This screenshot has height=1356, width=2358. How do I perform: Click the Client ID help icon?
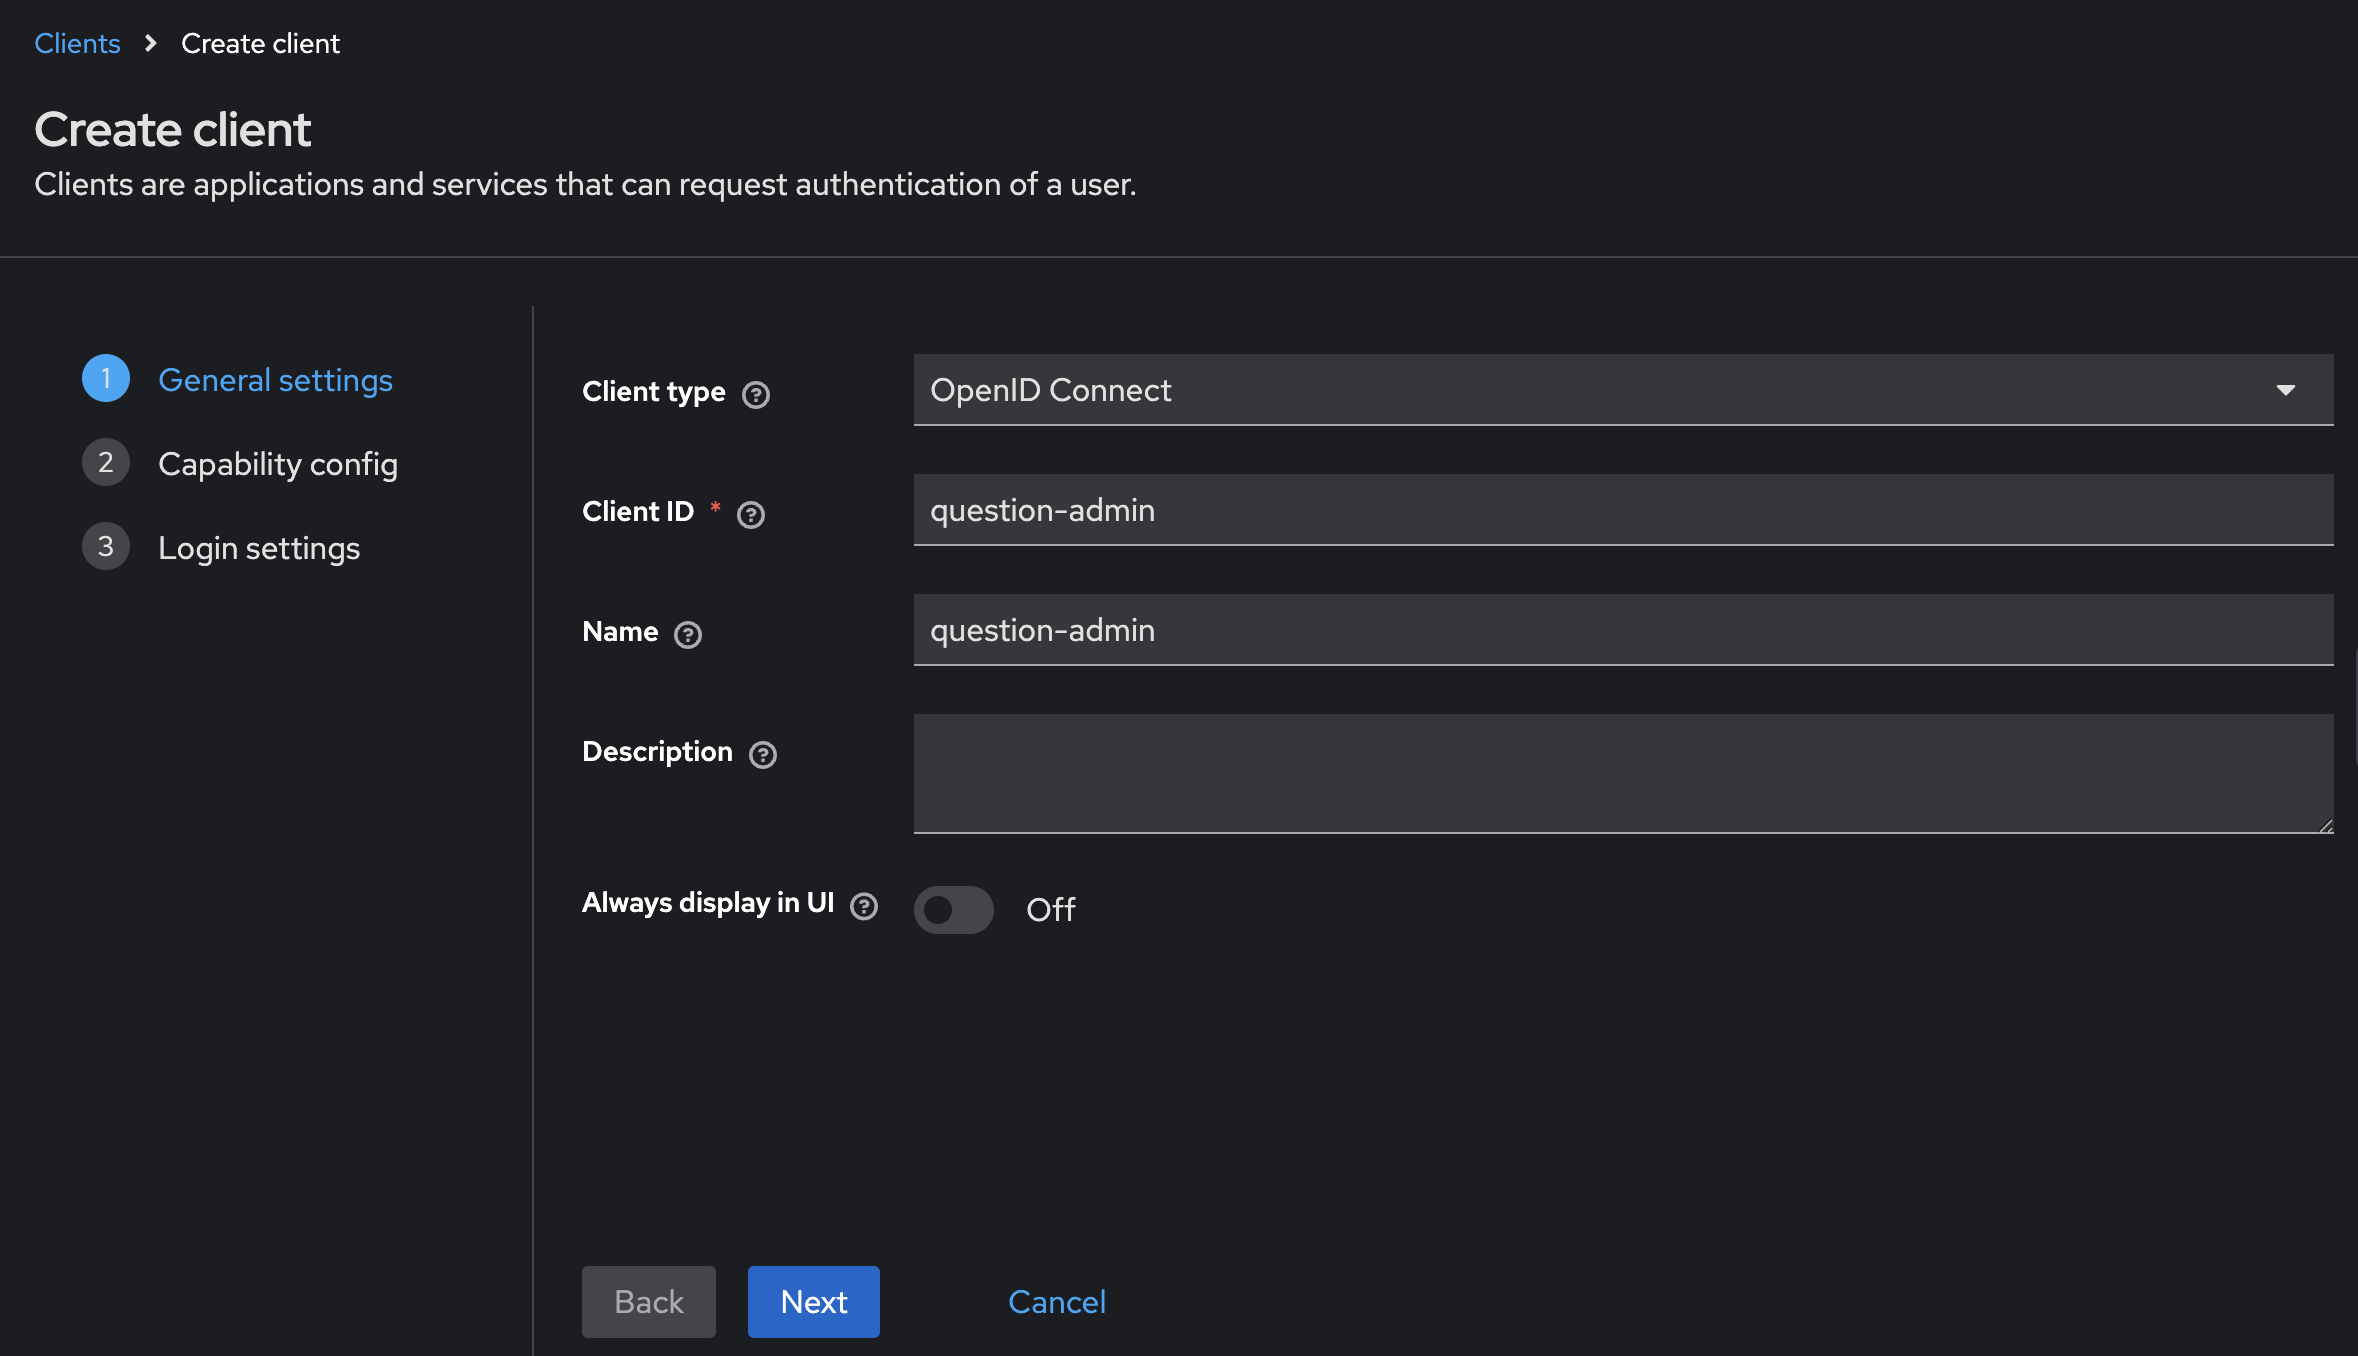coord(751,514)
